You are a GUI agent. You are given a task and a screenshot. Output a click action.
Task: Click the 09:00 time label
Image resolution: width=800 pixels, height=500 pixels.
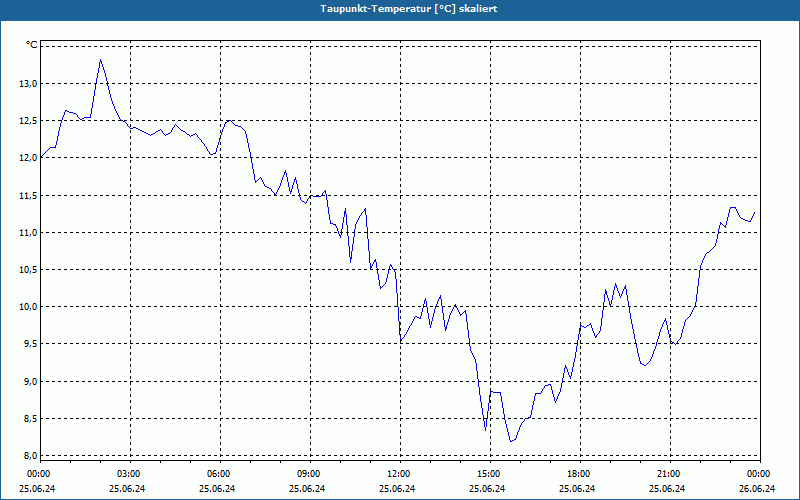(310, 474)
